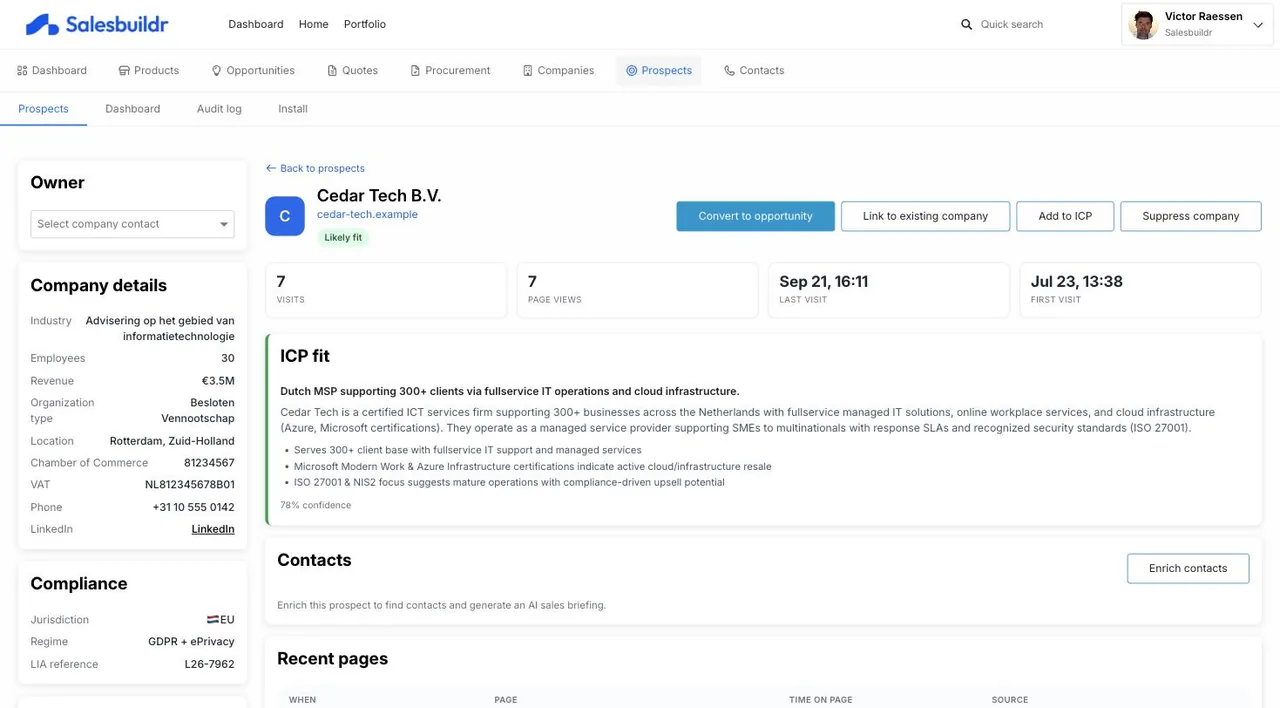
Task: Click the Likely fit badge
Action: pos(343,238)
